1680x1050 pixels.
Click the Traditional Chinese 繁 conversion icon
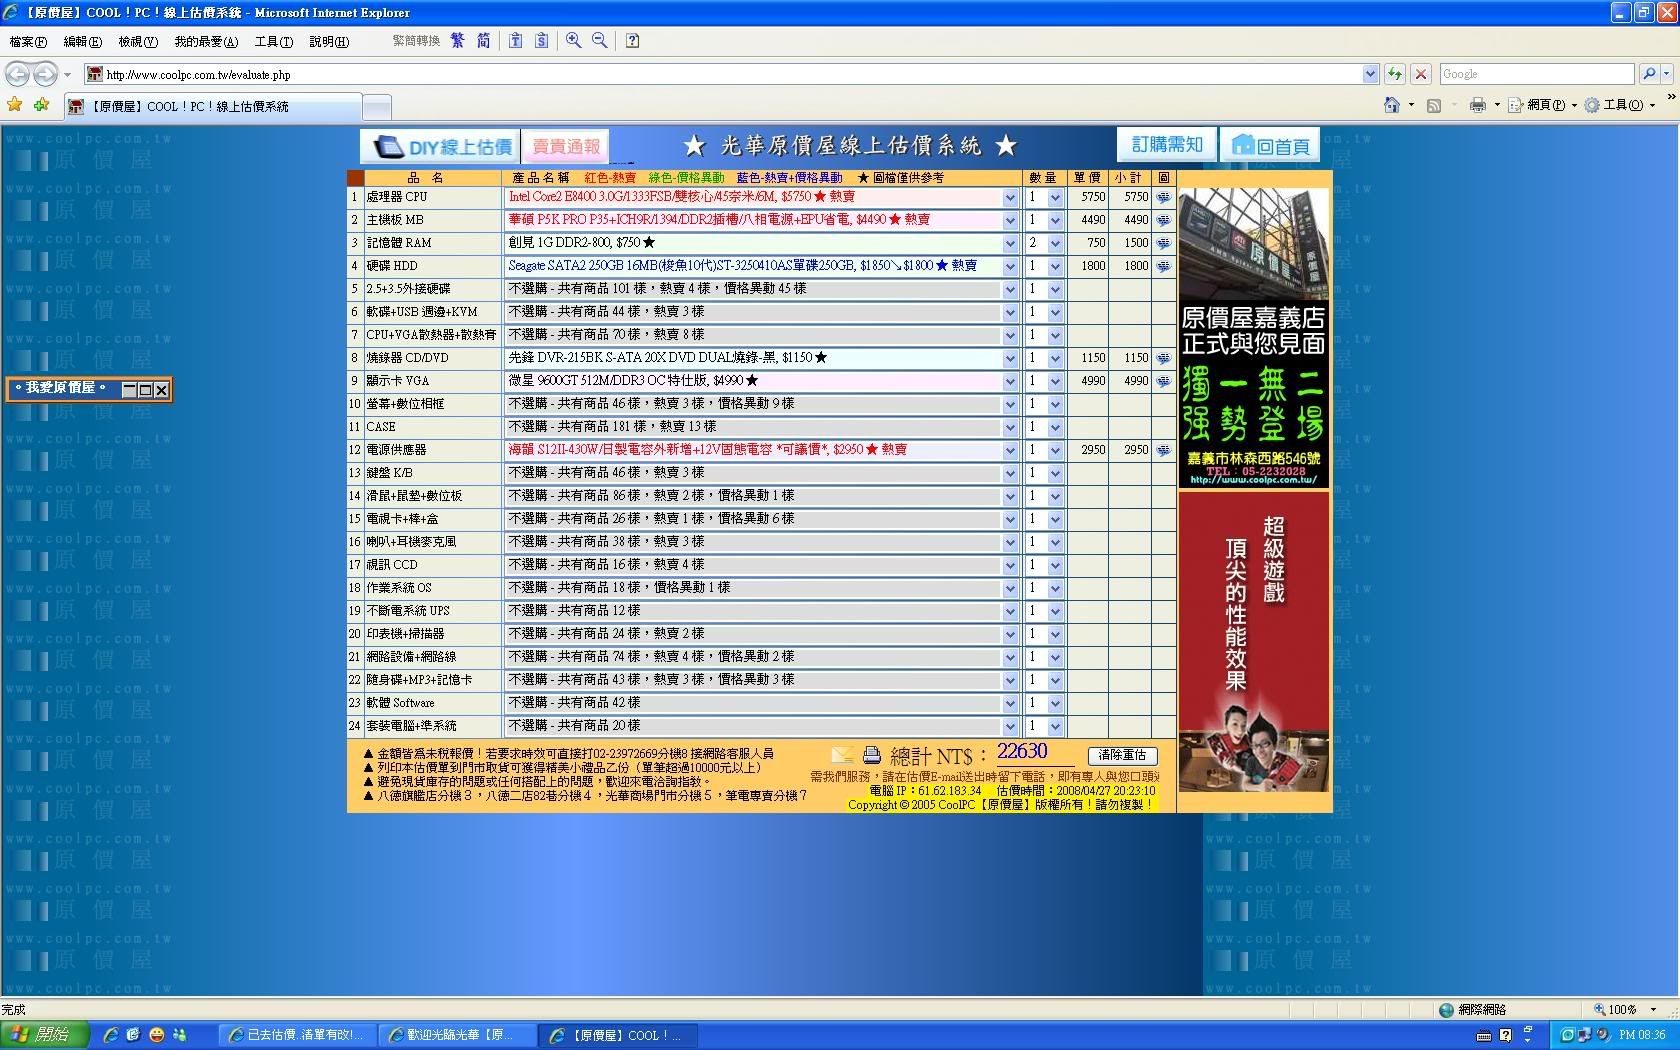tap(458, 41)
